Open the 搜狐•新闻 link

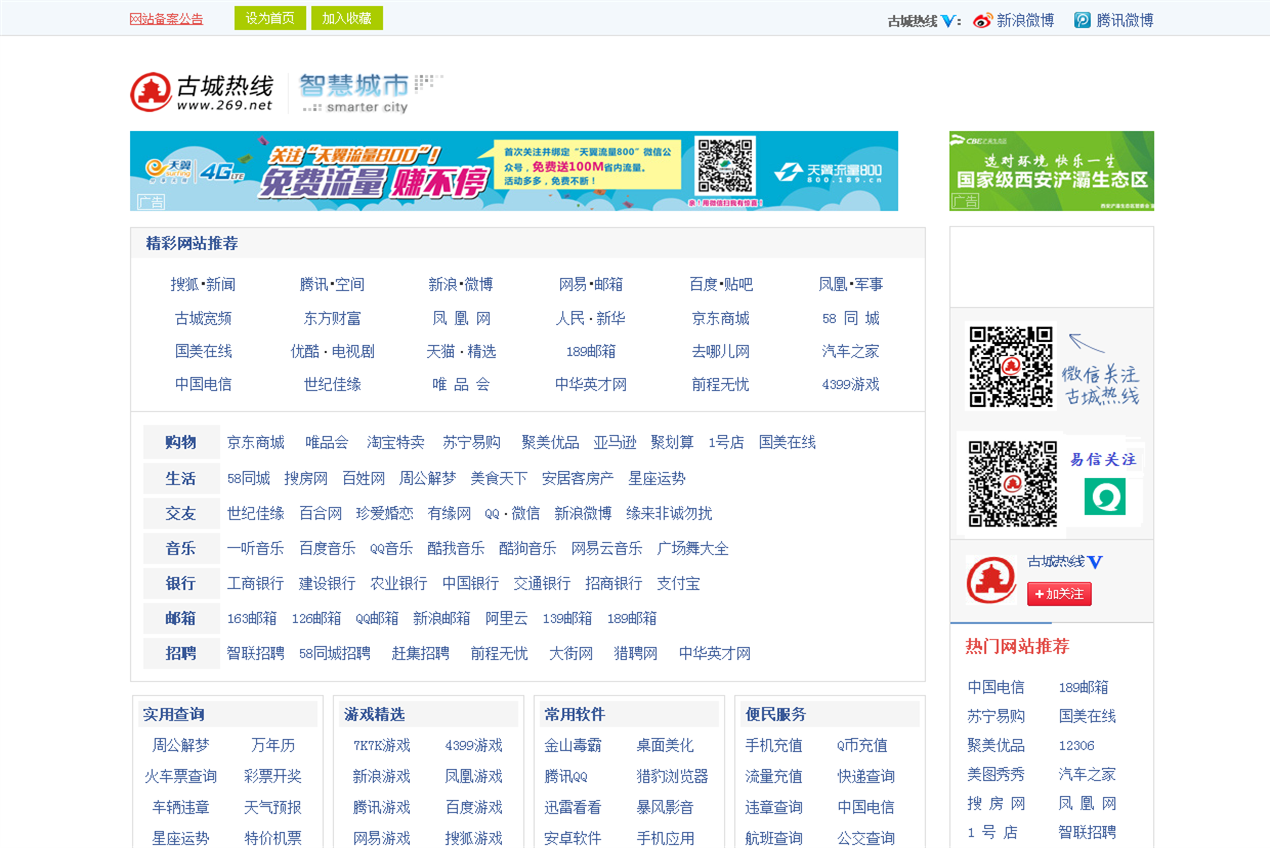[203, 285]
